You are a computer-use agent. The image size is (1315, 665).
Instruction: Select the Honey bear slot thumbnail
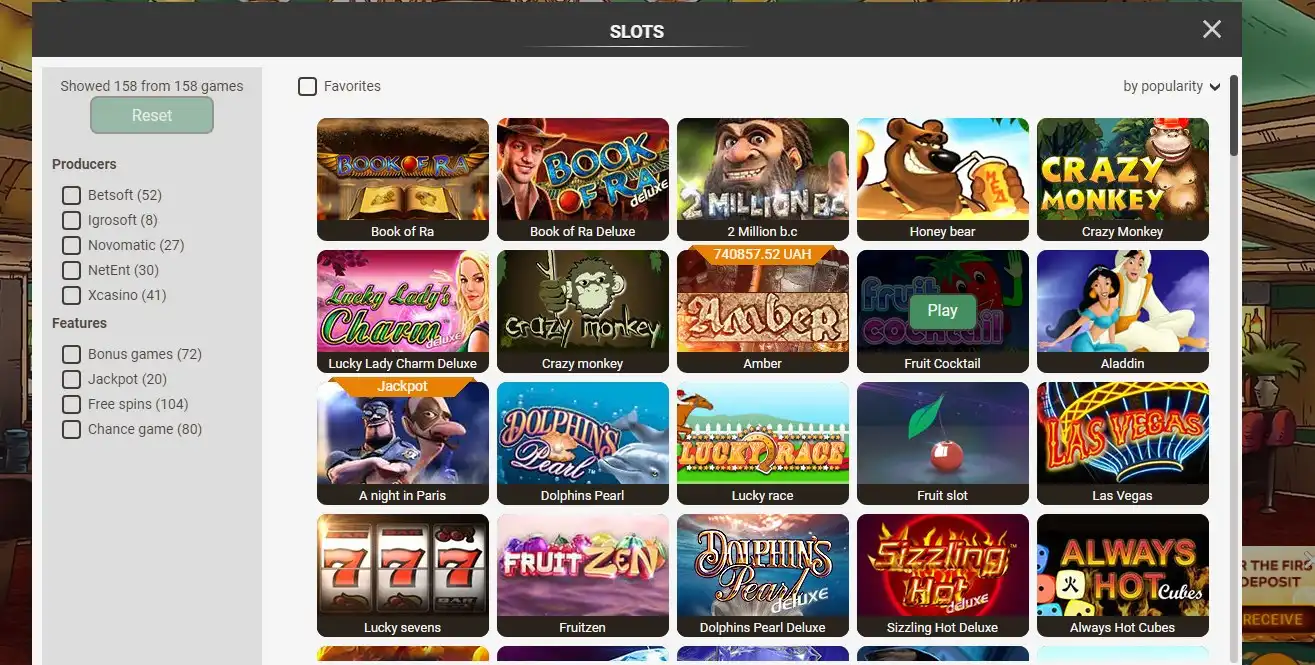click(942, 179)
